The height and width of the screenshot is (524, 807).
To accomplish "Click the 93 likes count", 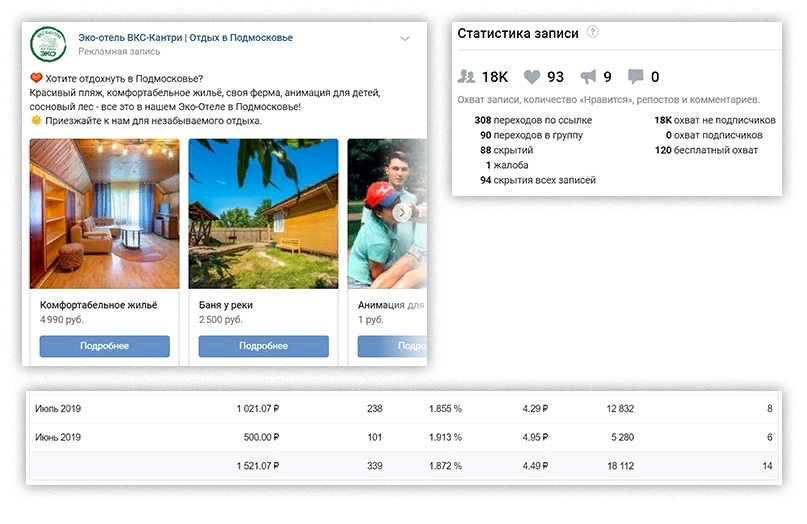I will (555, 77).
